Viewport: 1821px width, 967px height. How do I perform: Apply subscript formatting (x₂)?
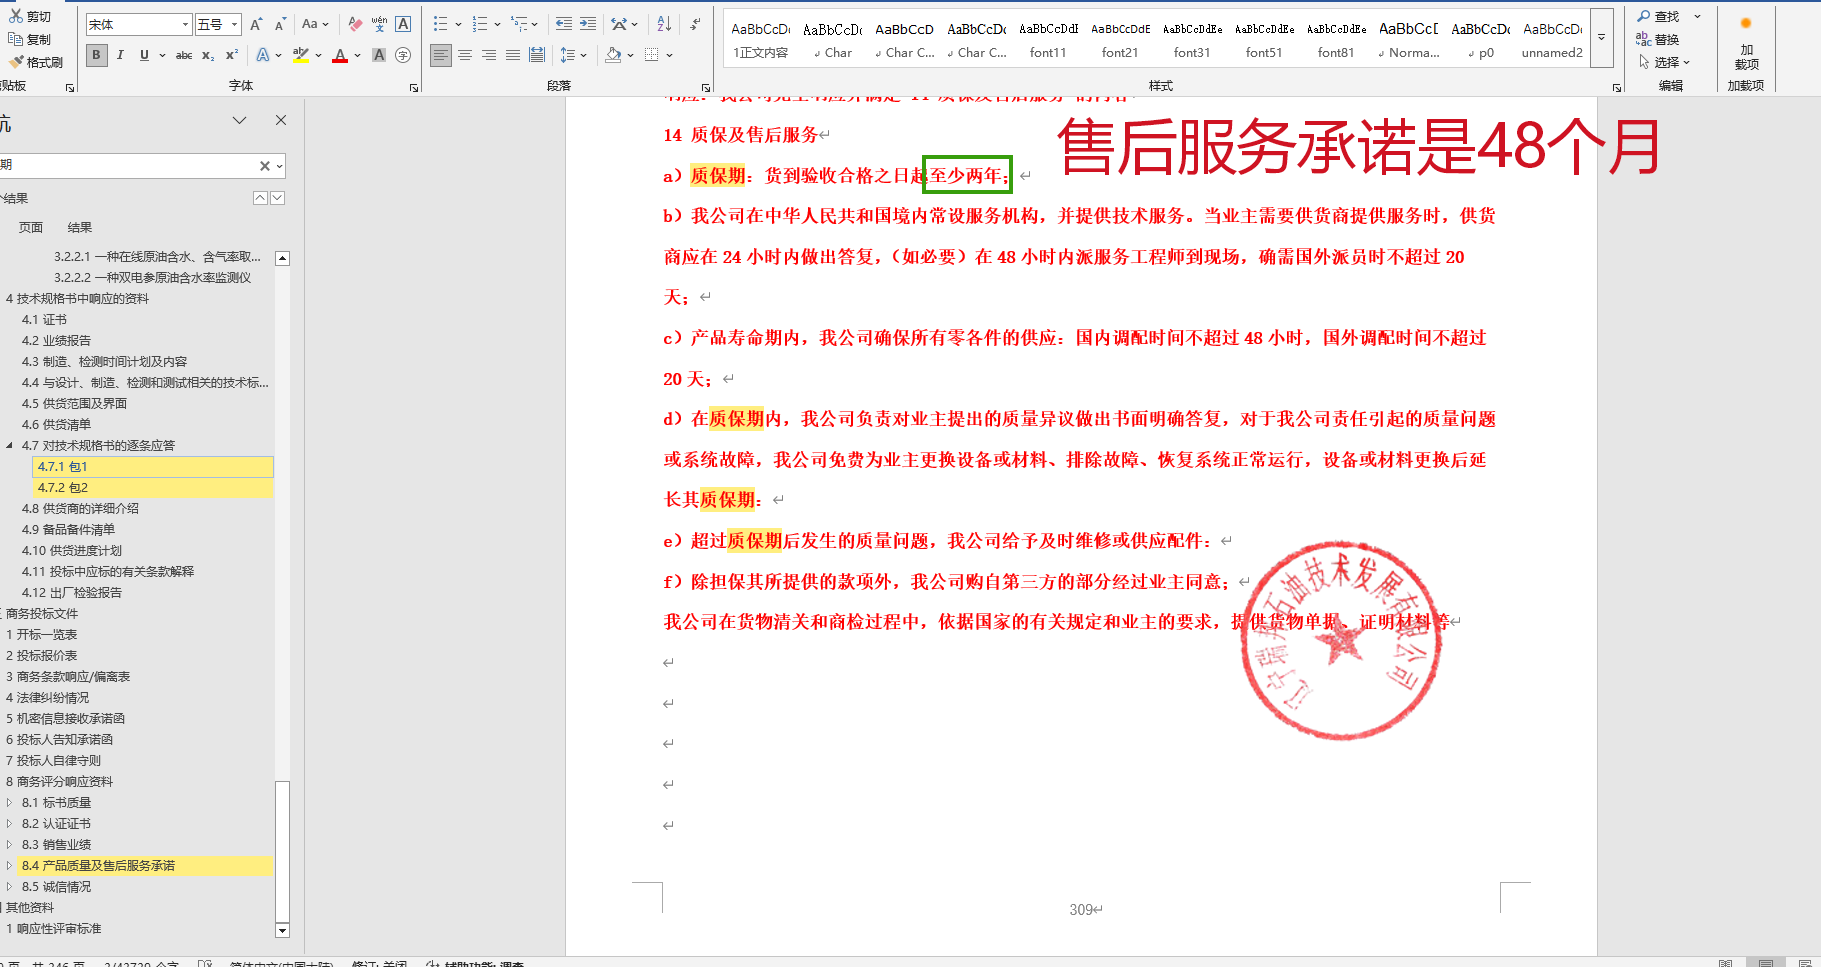point(208,55)
